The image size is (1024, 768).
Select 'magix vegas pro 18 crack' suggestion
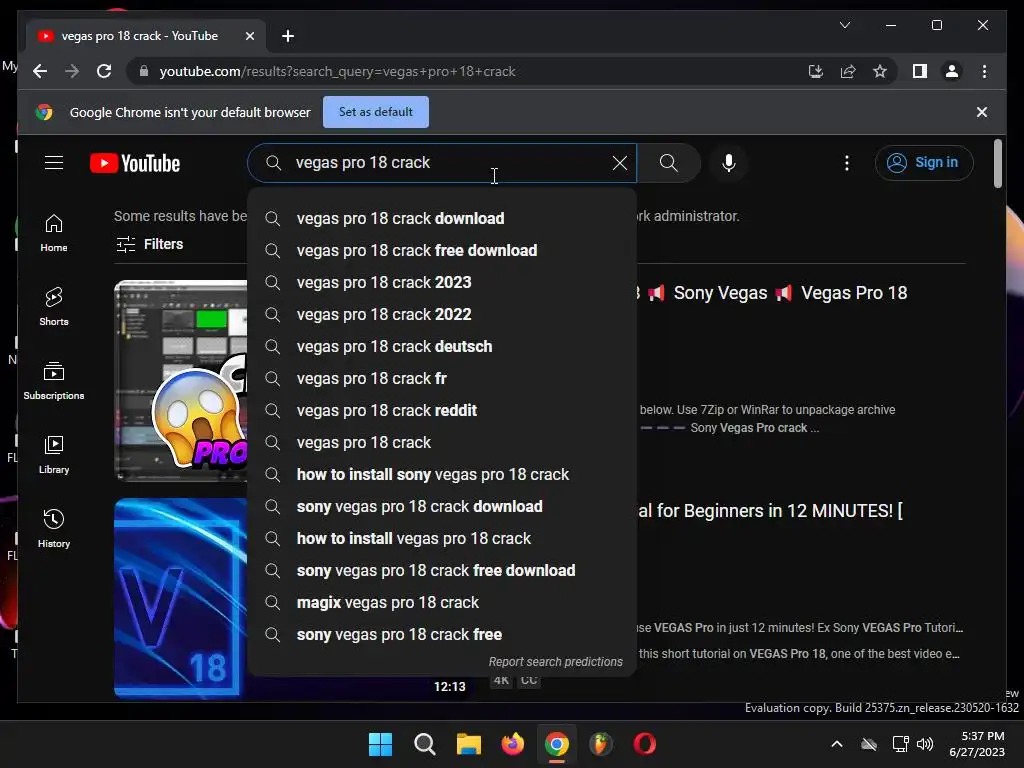coord(442,602)
